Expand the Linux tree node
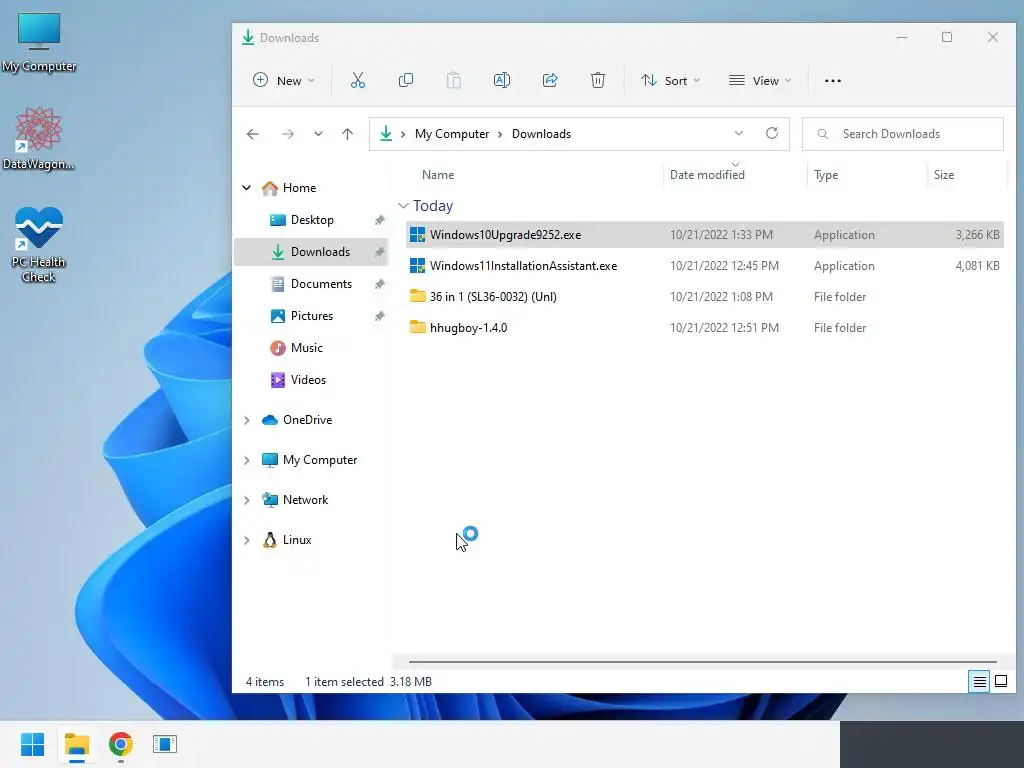The height and width of the screenshot is (768, 1024). tap(247, 541)
